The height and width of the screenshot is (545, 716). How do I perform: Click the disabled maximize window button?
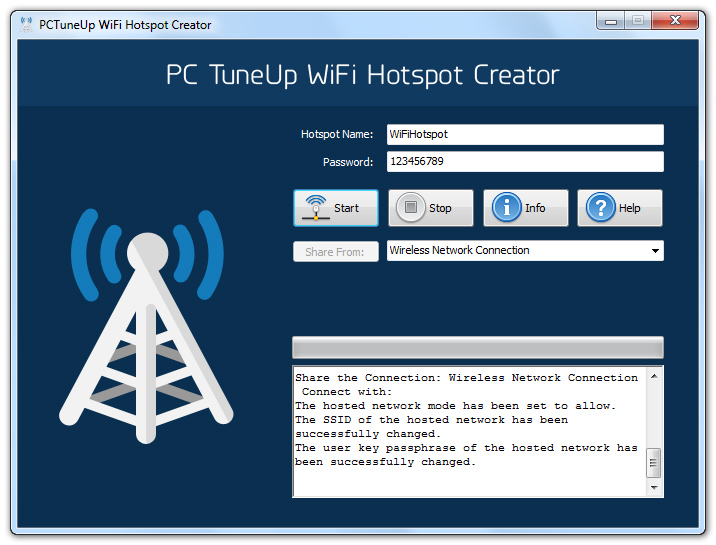(x=638, y=21)
